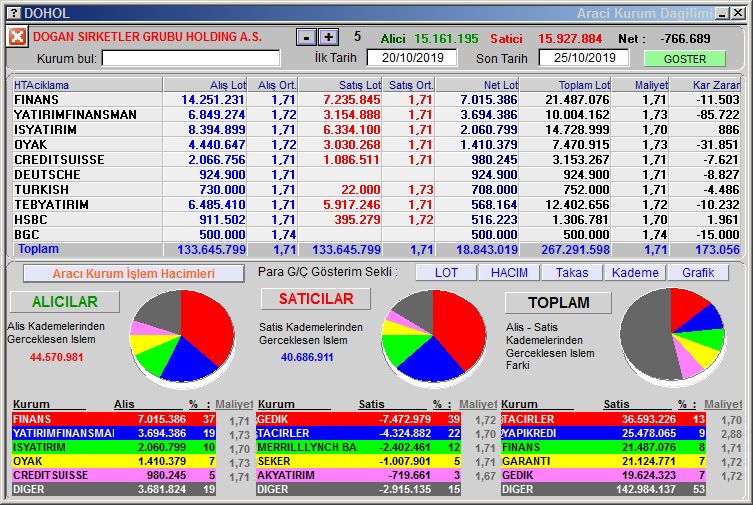Sort by Maliyet column header in top table
This screenshot has width=753, height=505.
(640, 85)
